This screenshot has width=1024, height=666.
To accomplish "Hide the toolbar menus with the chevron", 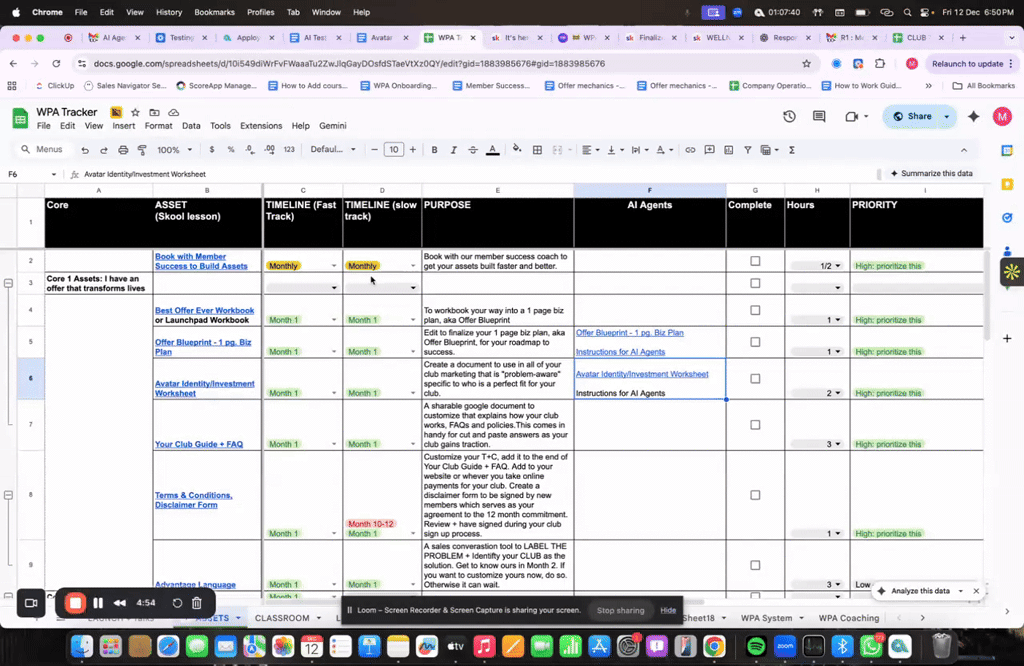I will point(964,150).
